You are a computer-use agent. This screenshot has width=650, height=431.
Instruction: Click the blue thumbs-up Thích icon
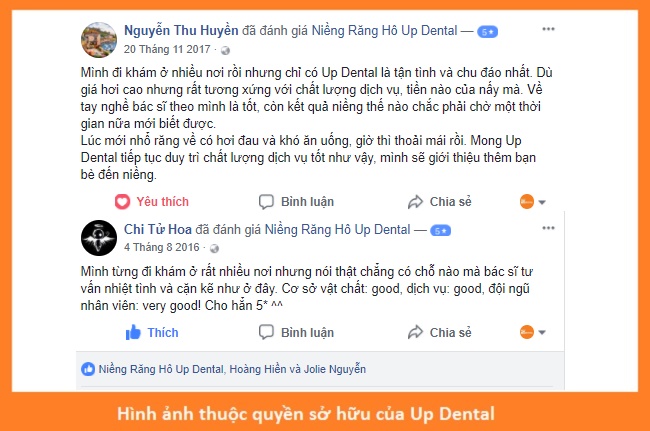click(133, 332)
